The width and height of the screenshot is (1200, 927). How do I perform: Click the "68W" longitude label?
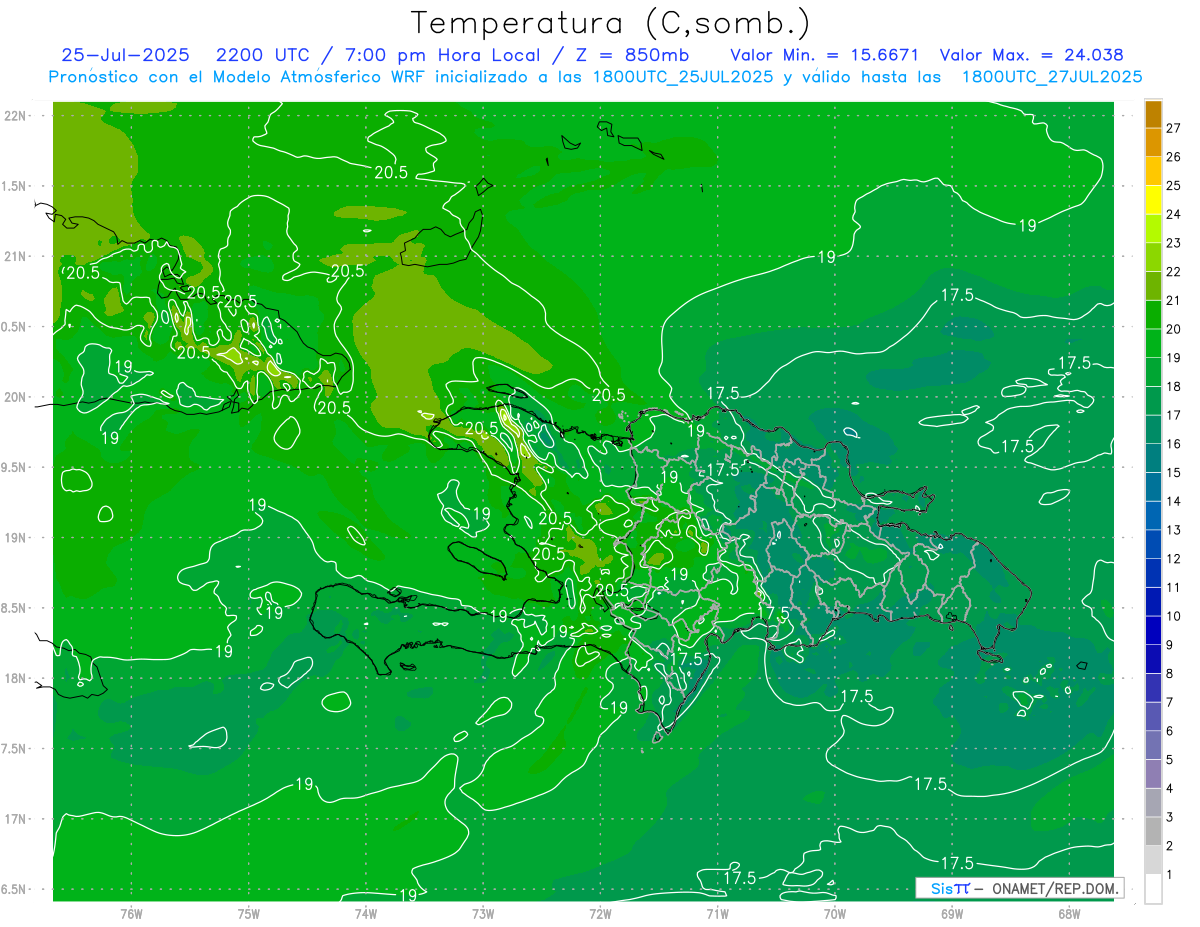pos(1069,914)
